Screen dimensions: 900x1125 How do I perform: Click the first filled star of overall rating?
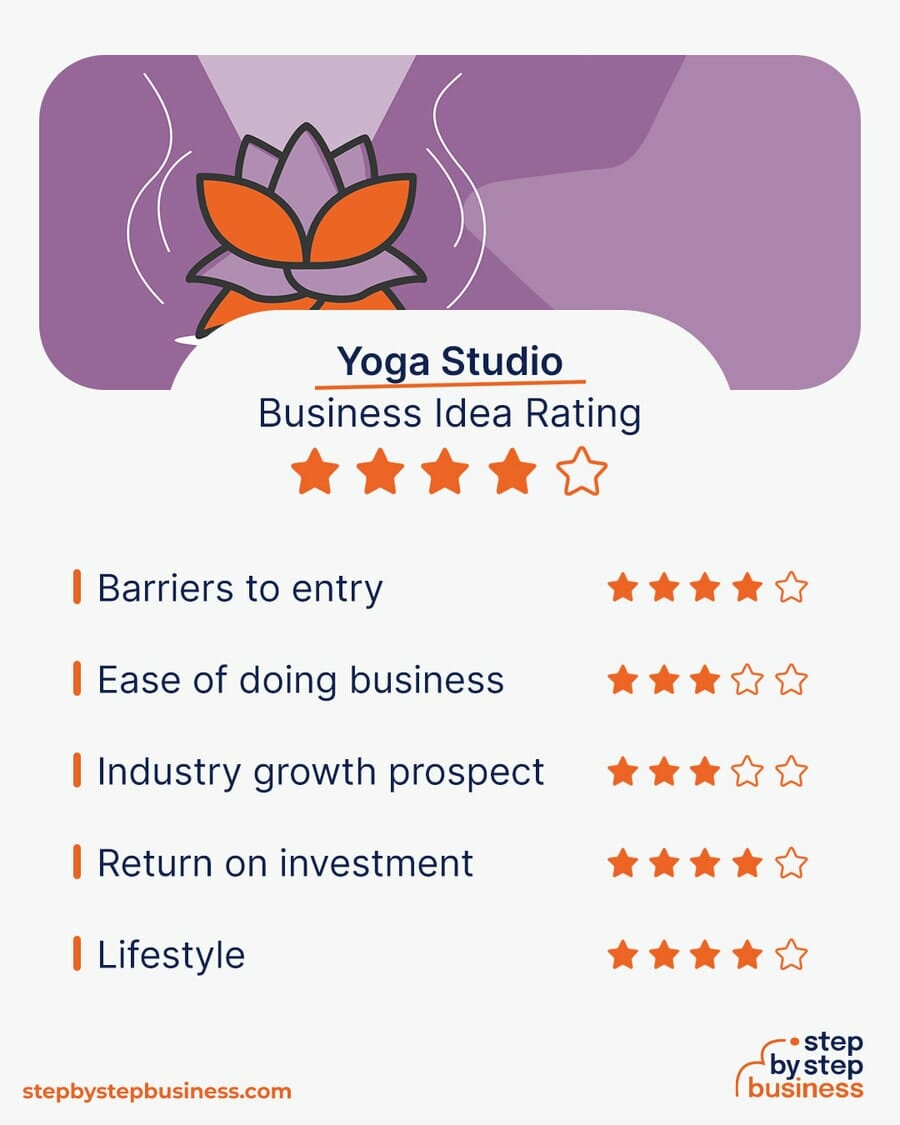coord(315,471)
